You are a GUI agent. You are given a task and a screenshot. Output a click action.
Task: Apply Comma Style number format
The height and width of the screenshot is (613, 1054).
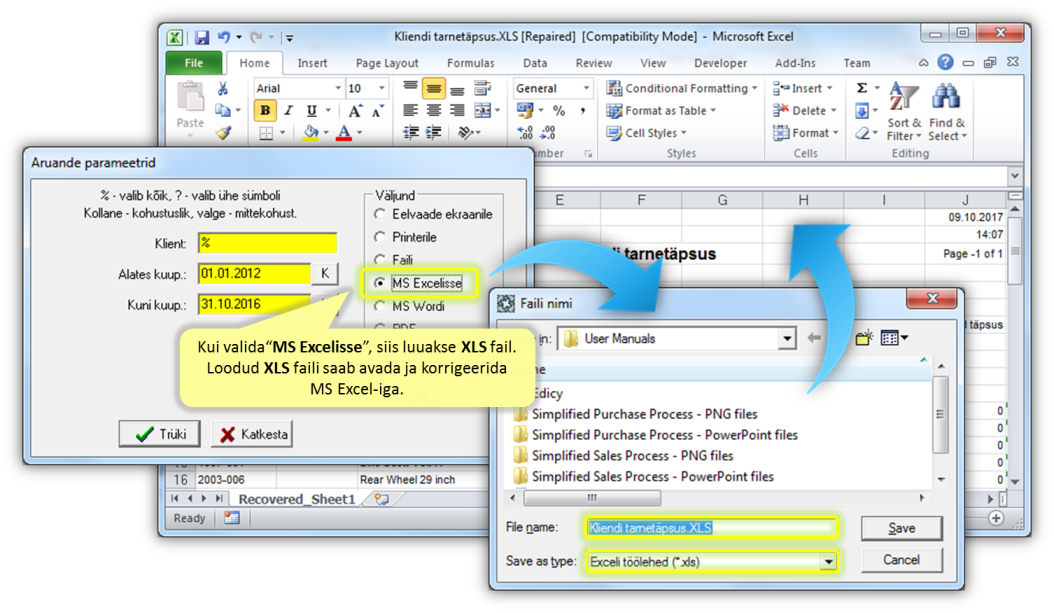point(582,111)
